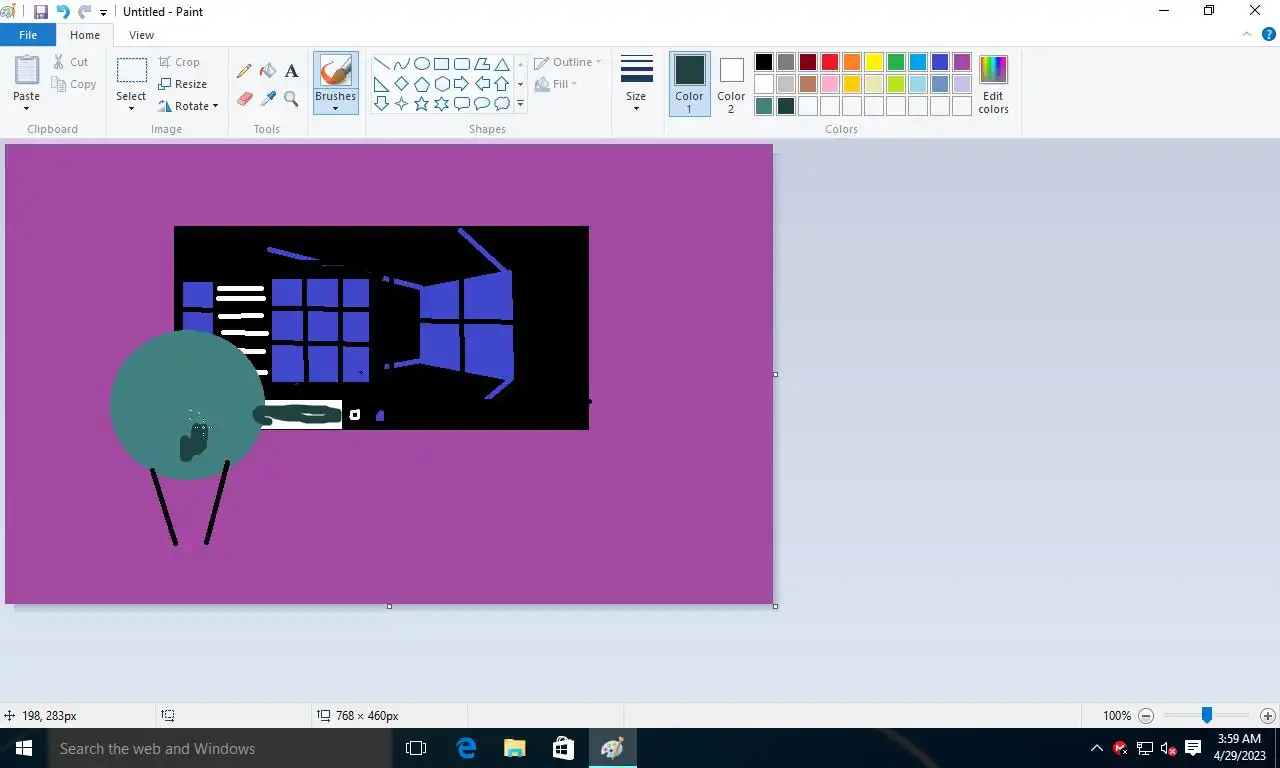Click the Brushes tool icon
1280x768 pixels.
tap(335, 71)
